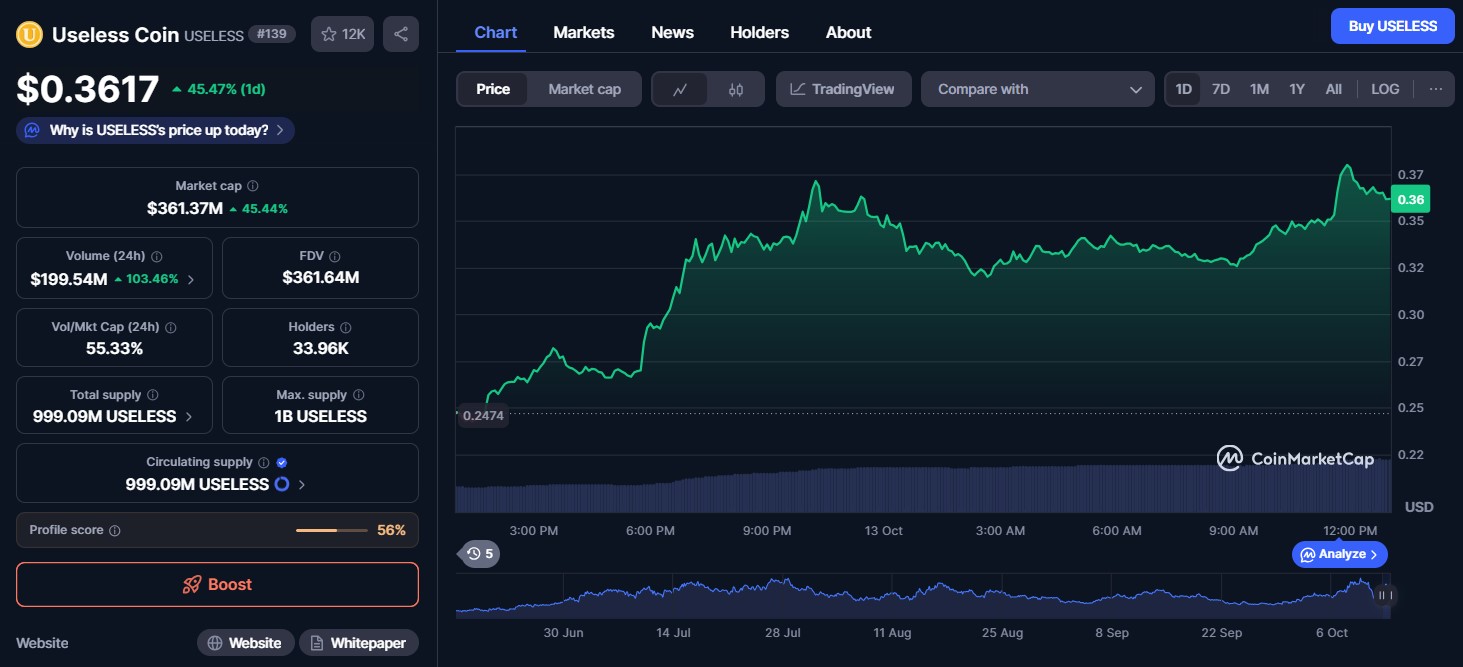Click the star watchlist button showing 12K
Viewport: 1463px width, 667px height.
tap(343, 34)
